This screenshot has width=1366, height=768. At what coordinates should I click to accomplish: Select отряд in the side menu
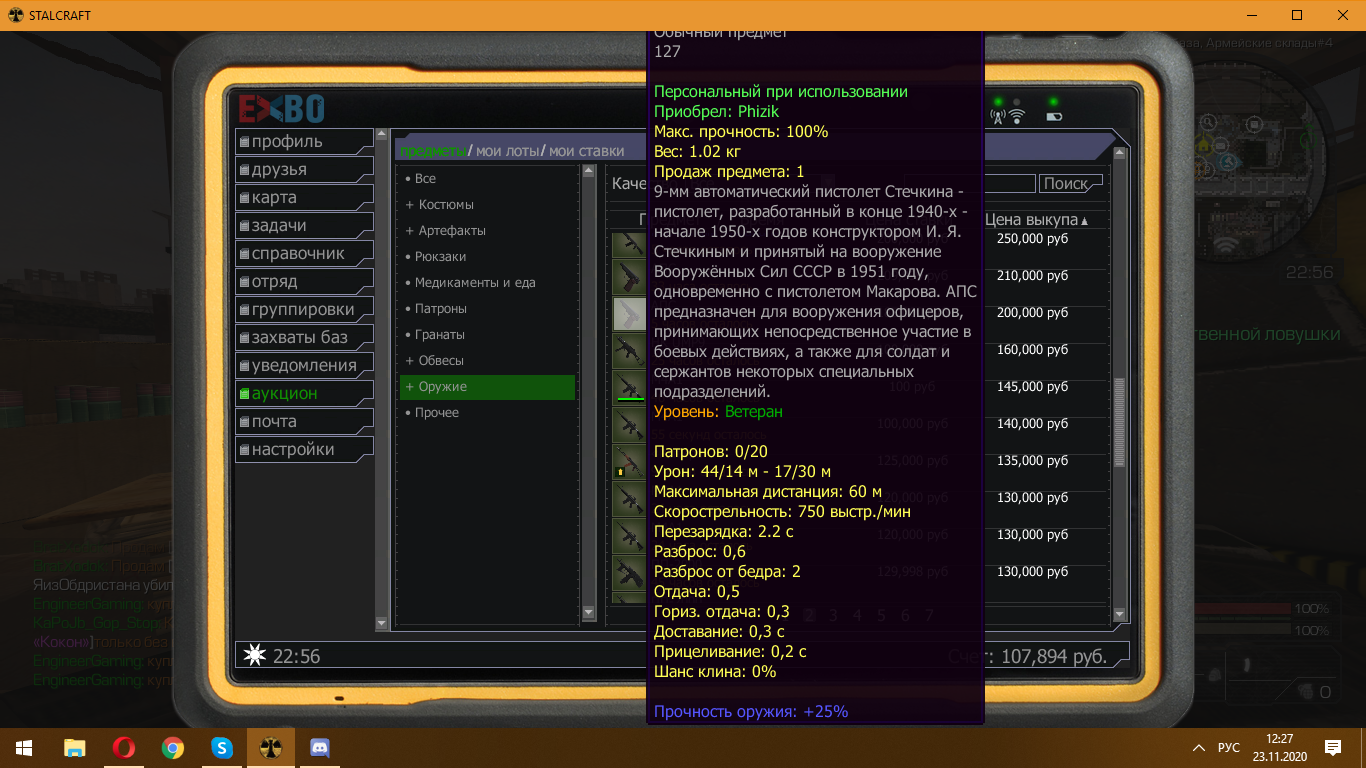(304, 281)
